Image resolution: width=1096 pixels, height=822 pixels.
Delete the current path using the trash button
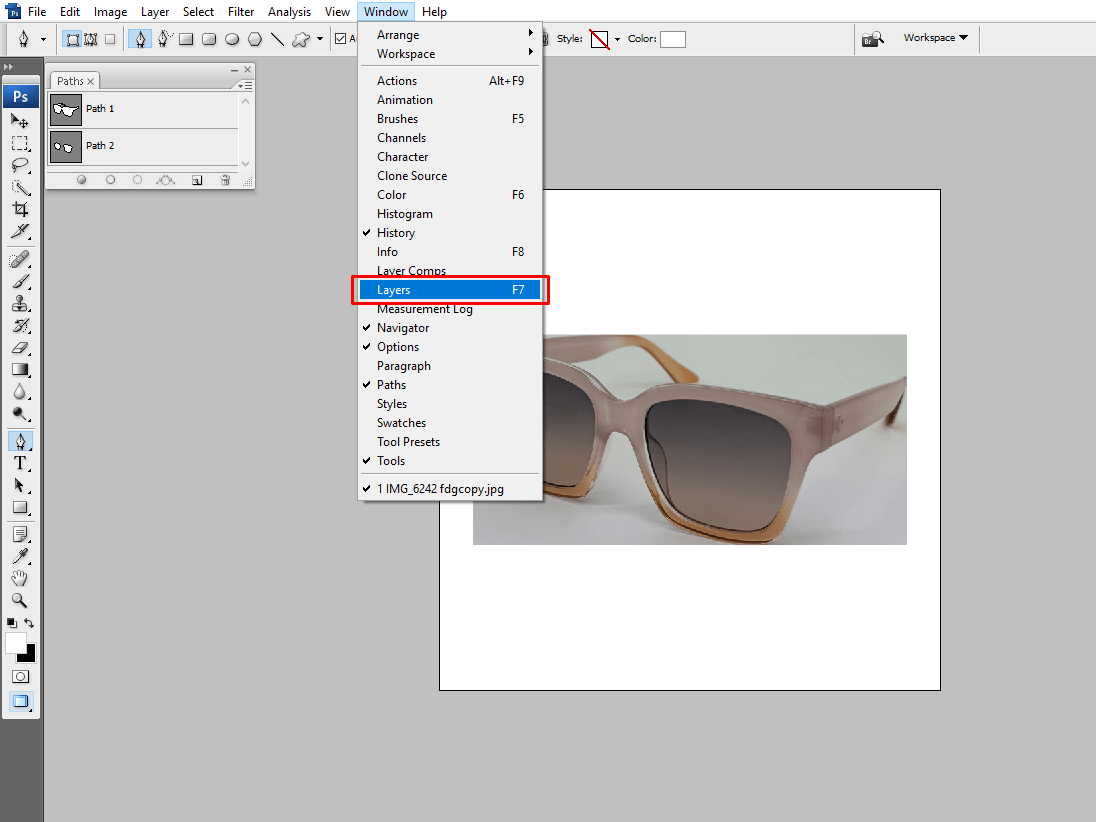coord(224,179)
